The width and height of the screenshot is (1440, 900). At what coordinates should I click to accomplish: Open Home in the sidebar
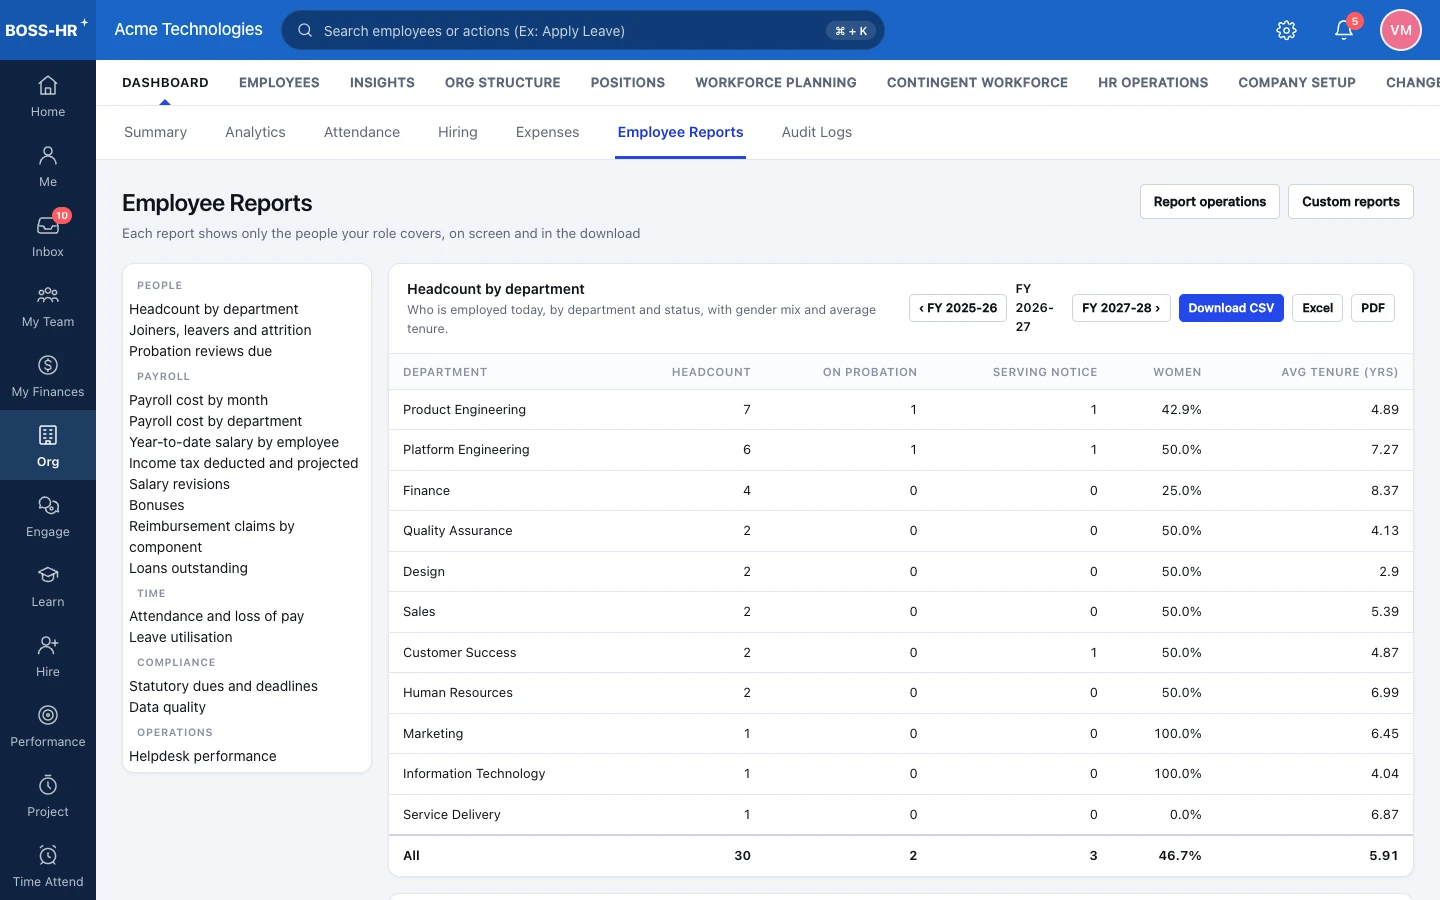(x=48, y=96)
